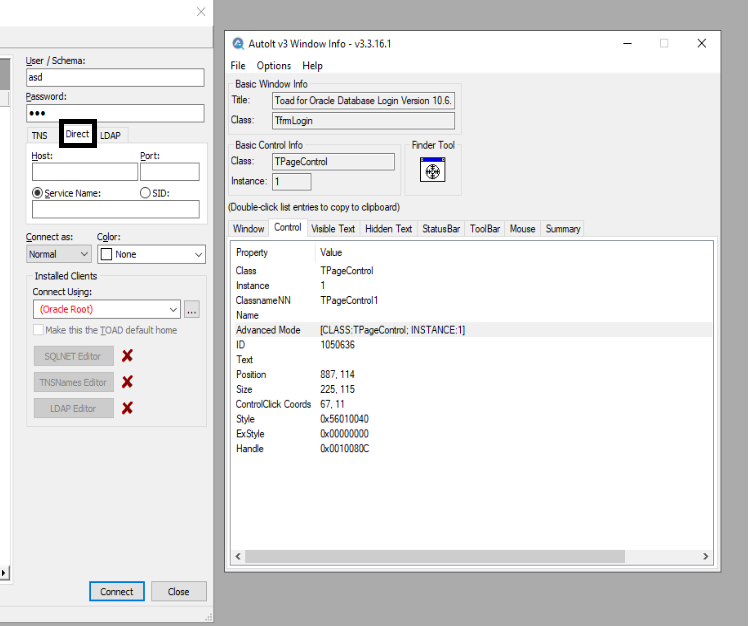This screenshot has height=626, width=749.
Task: Select the LDAP tab in Toad login
Action: pos(111,136)
